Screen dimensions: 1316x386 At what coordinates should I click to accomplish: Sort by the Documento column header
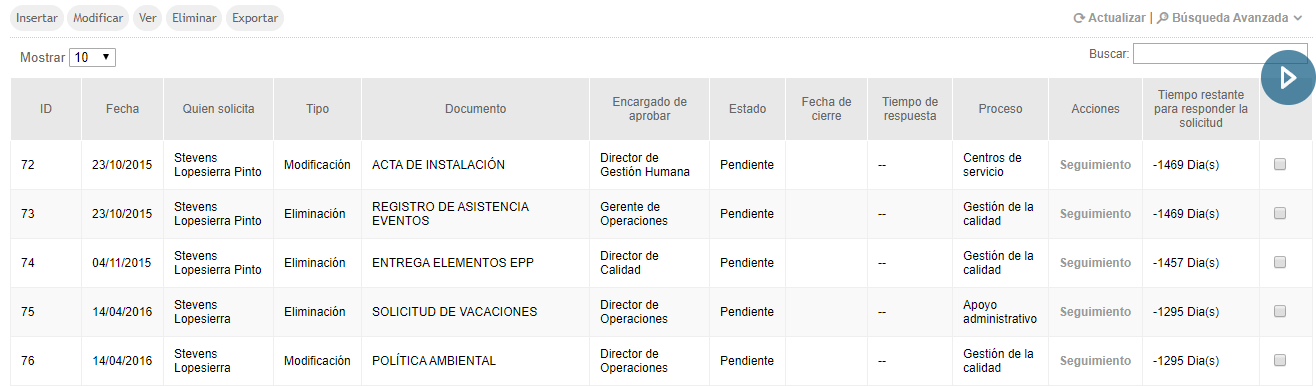click(475, 109)
